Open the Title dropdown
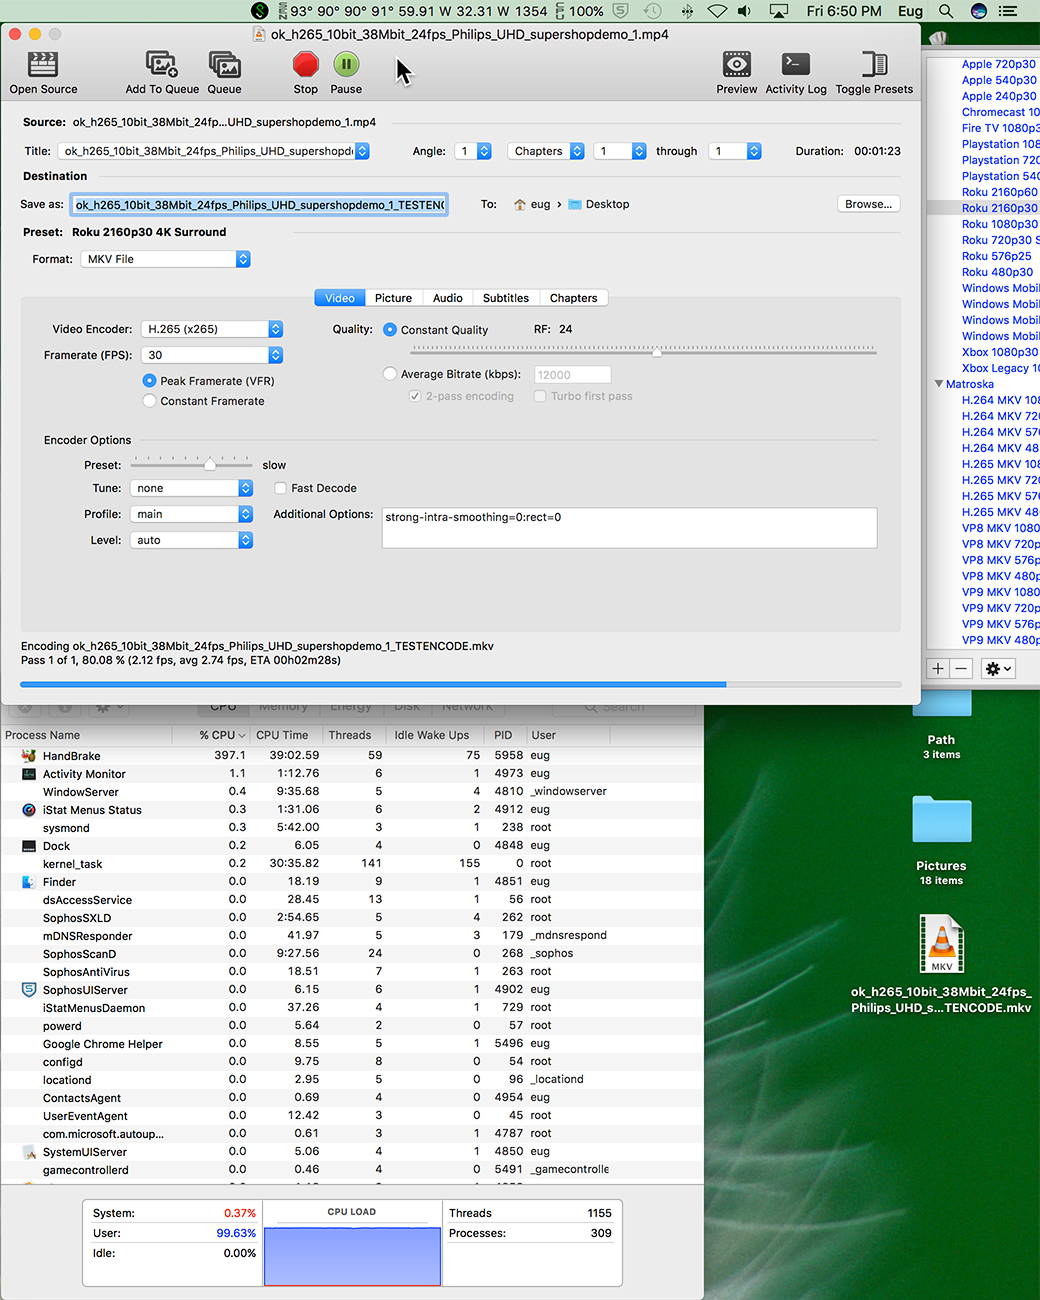 [214, 151]
